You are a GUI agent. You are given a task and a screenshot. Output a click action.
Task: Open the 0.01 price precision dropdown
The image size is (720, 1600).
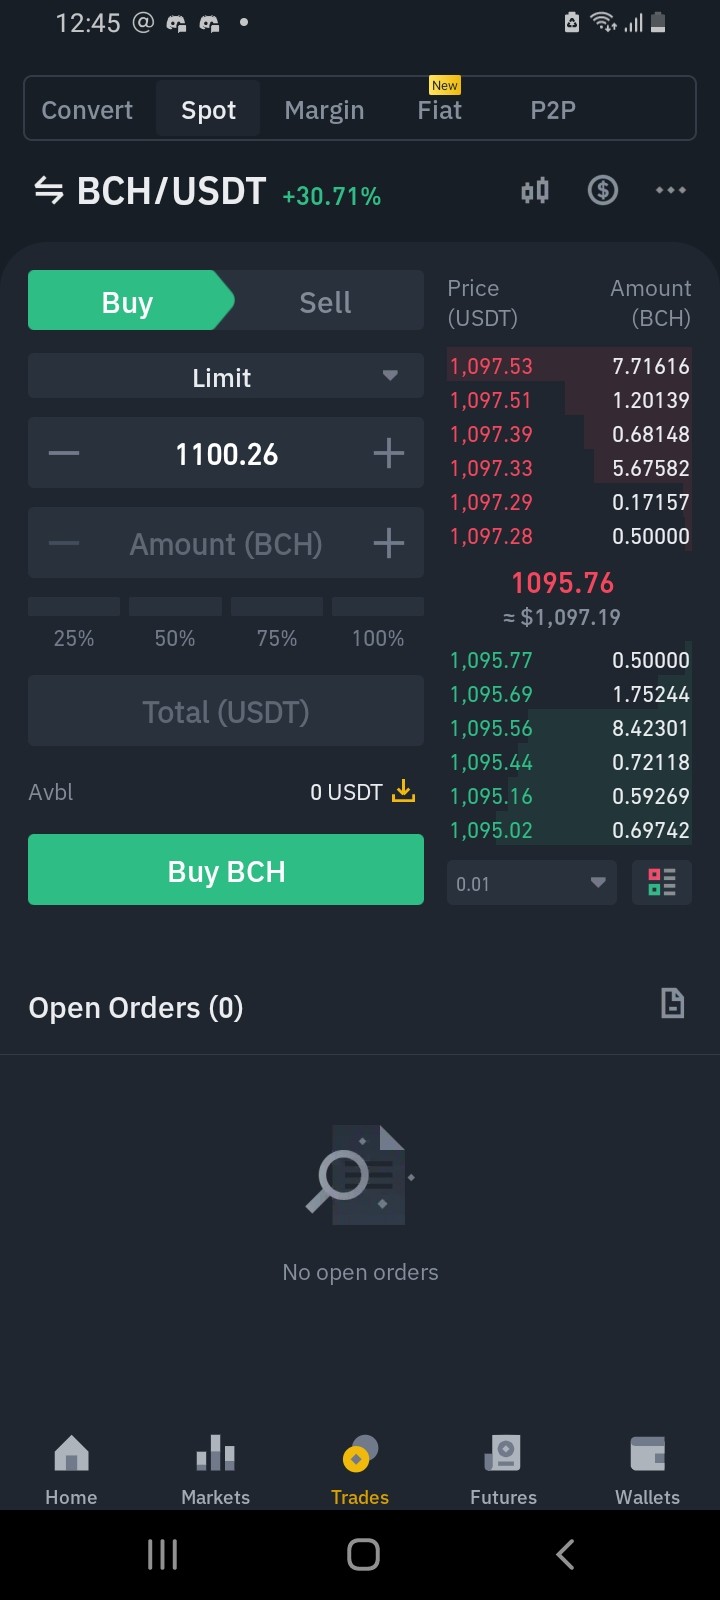[x=532, y=883]
